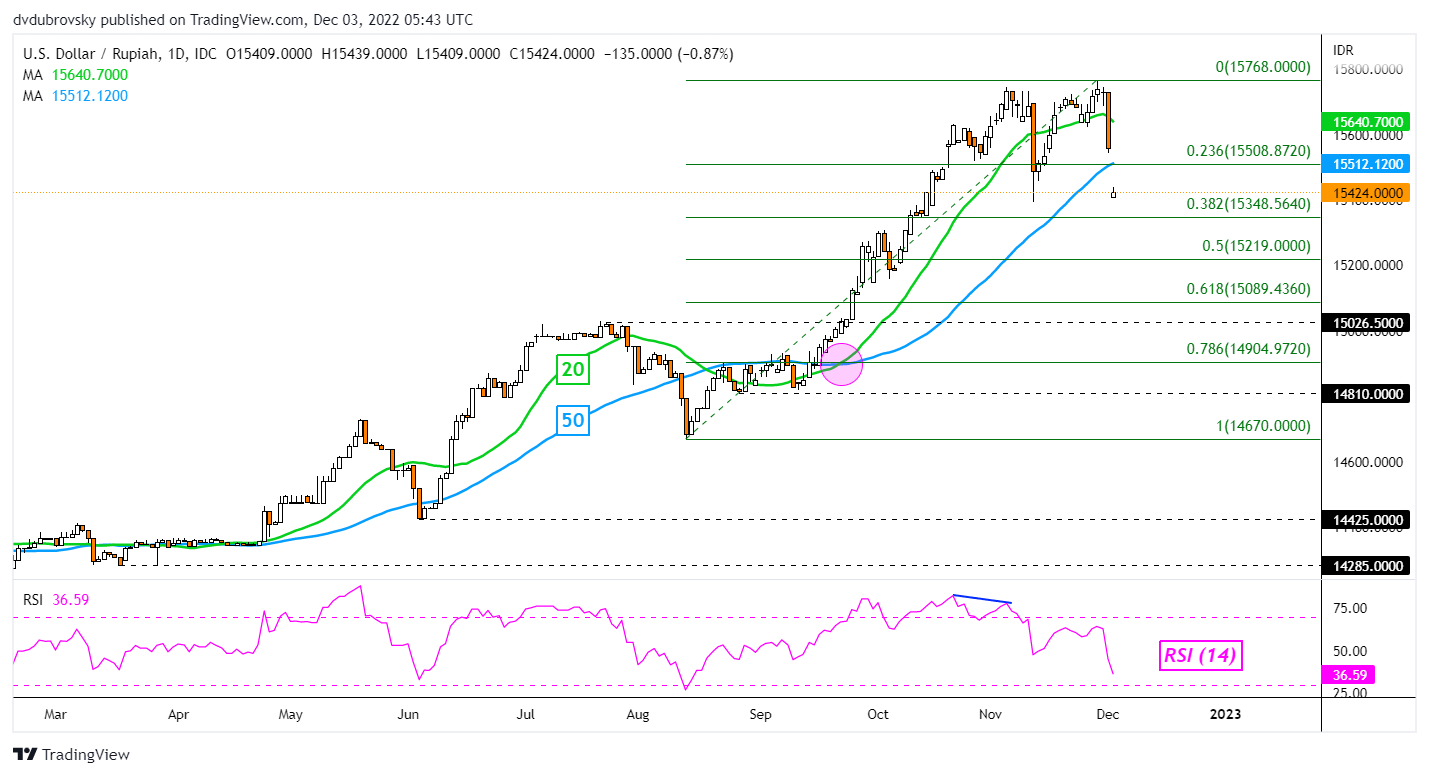Click the 'Dec' label on the time axis
The height and width of the screenshot is (776, 1429).
coord(1106,715)
